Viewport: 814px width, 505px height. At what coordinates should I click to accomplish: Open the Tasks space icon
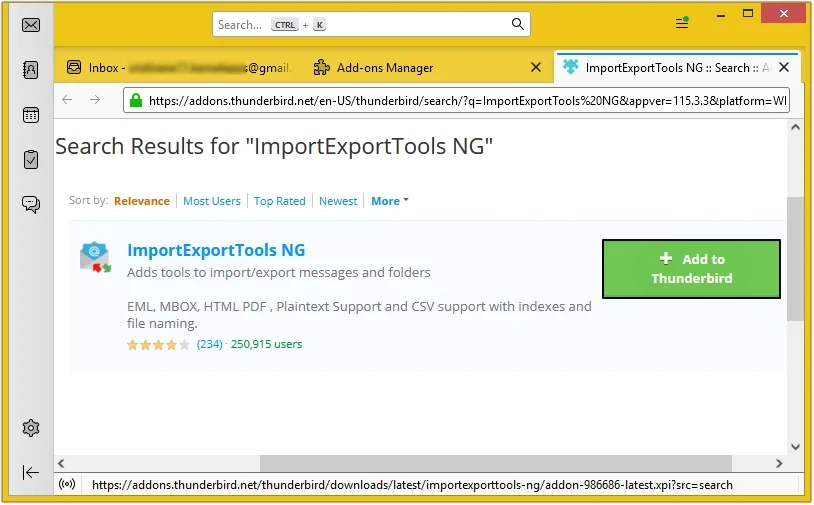pos(31,159)
